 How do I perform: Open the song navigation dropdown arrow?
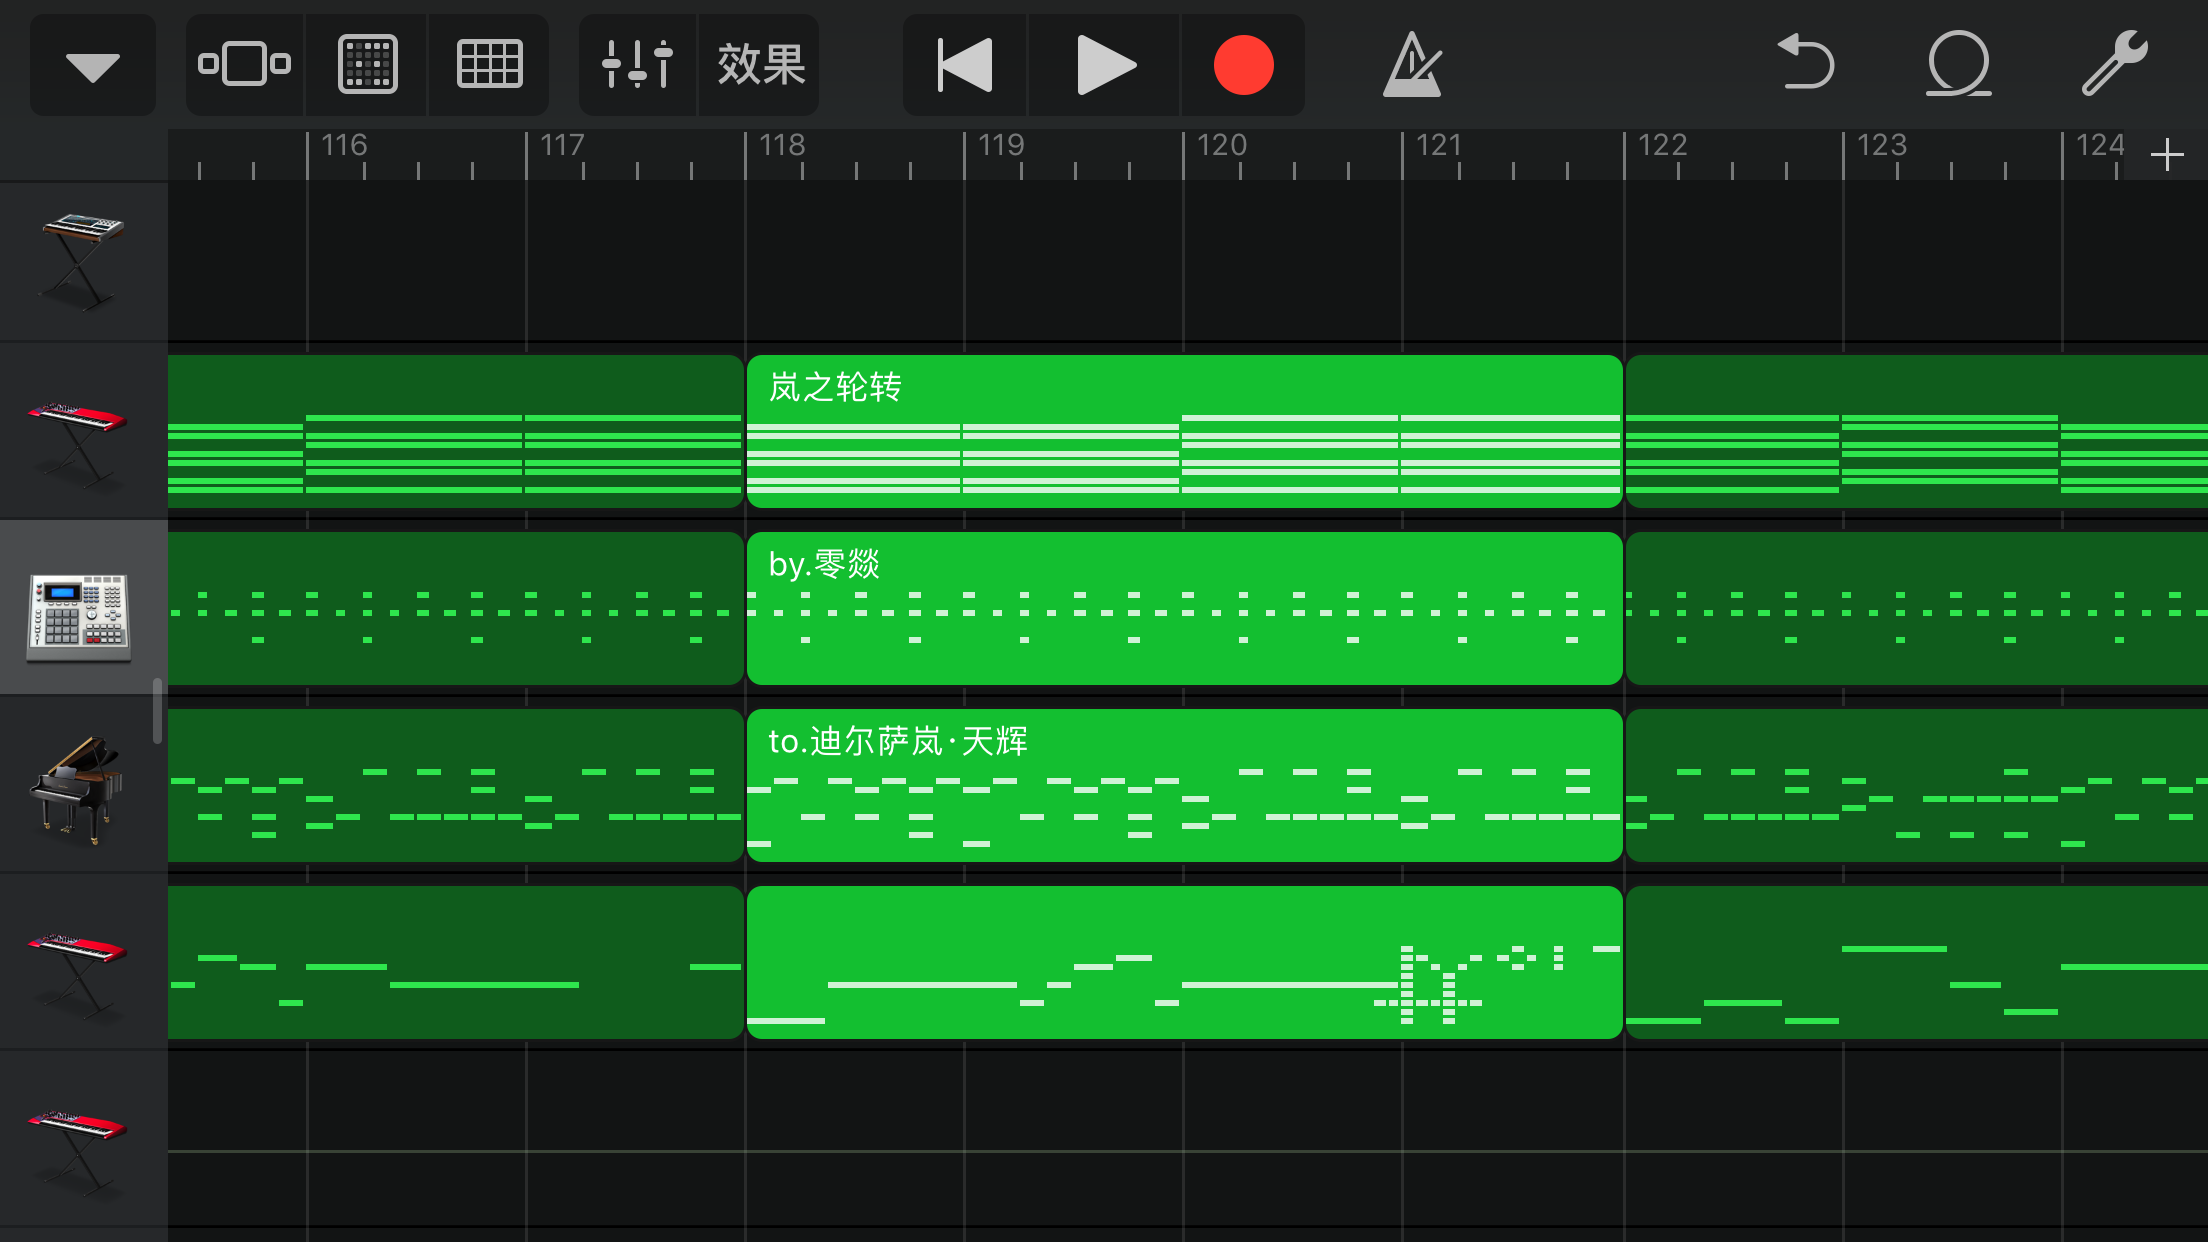tap(92, 65)
